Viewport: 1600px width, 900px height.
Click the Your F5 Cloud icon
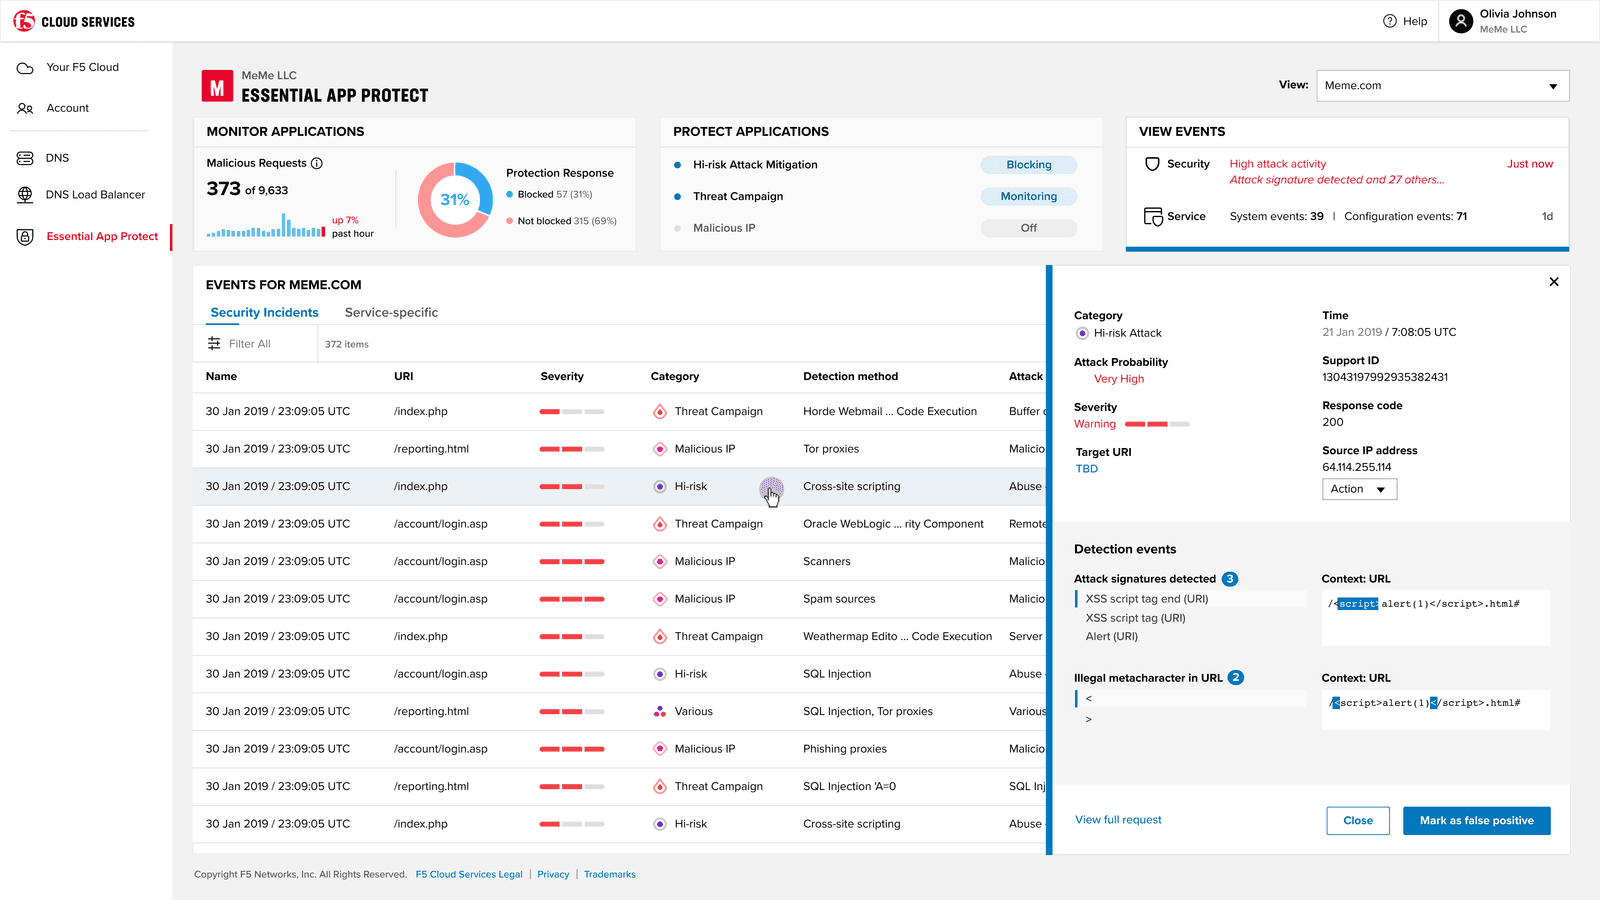(24, 67)
